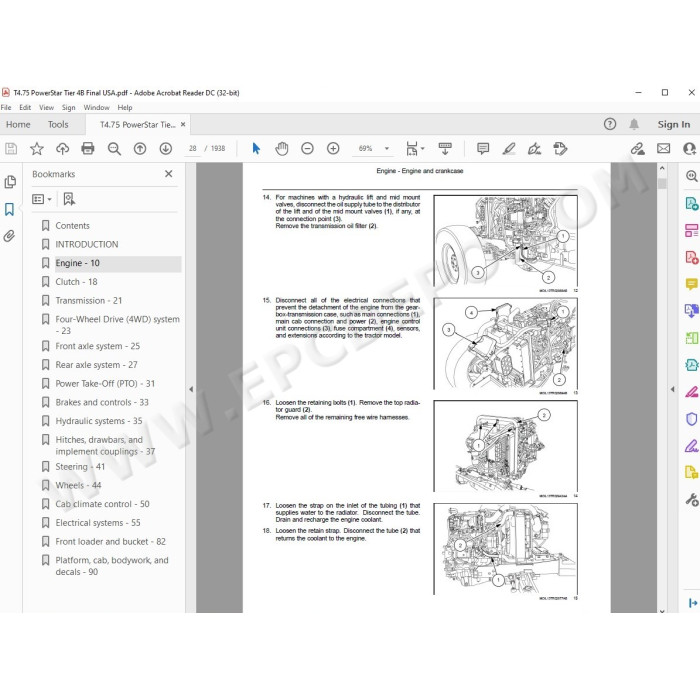Open the Sign document pen icon
Screen dimensions: 700x700
[534, 148]
